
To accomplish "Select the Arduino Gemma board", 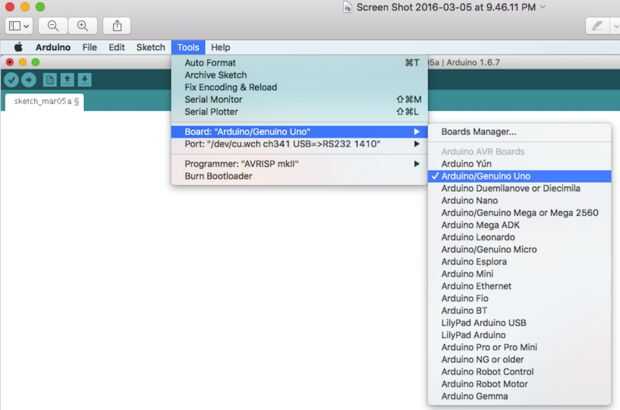I will pyautogui.click(x=520, y=397).
